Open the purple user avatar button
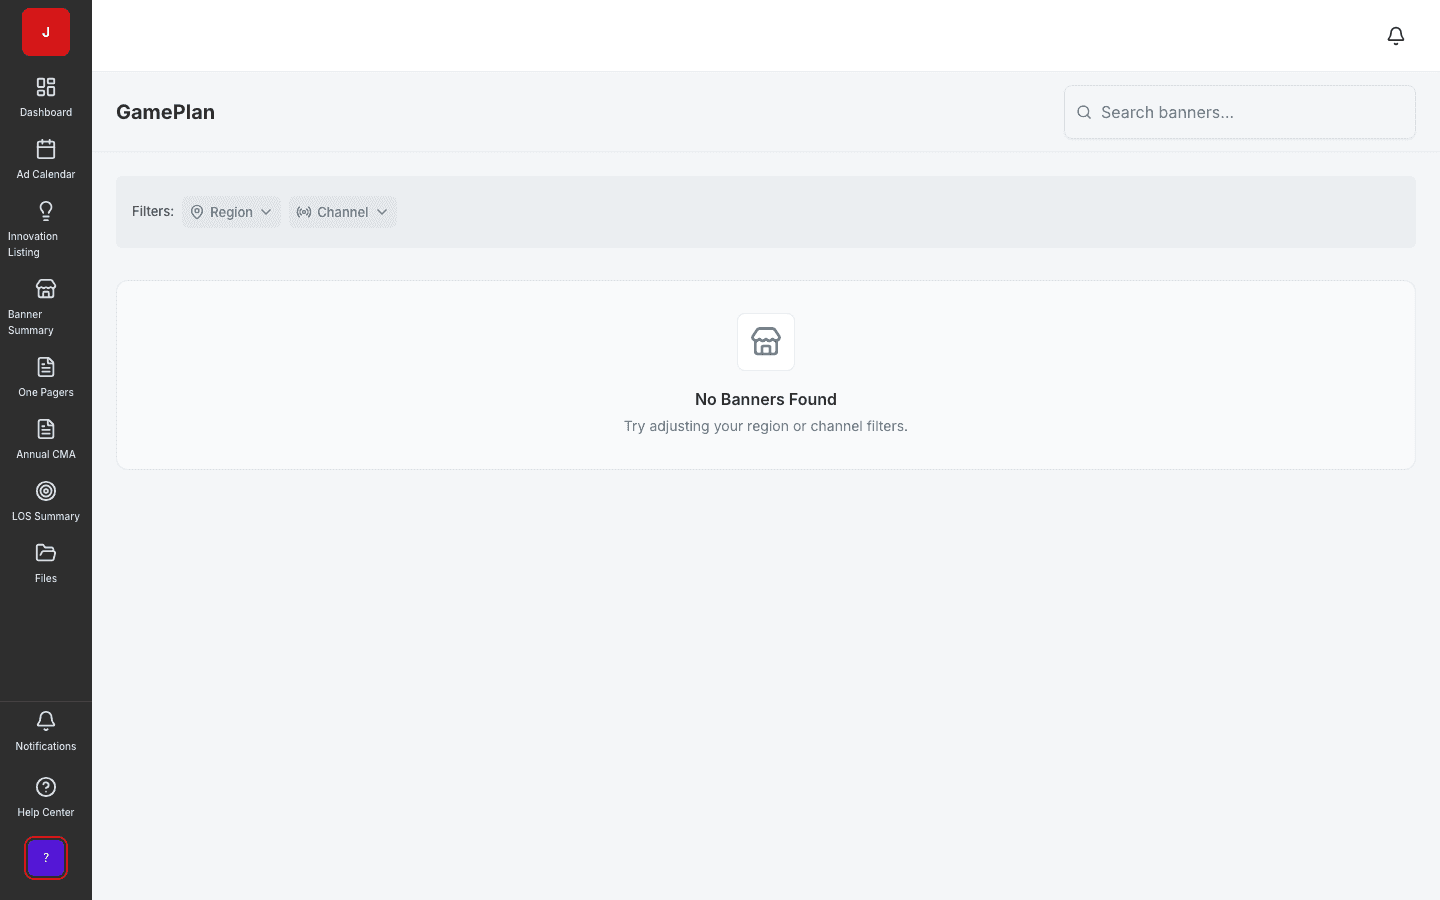The width and height of the screenshot is (1440, 900). [x=46, y=858]
